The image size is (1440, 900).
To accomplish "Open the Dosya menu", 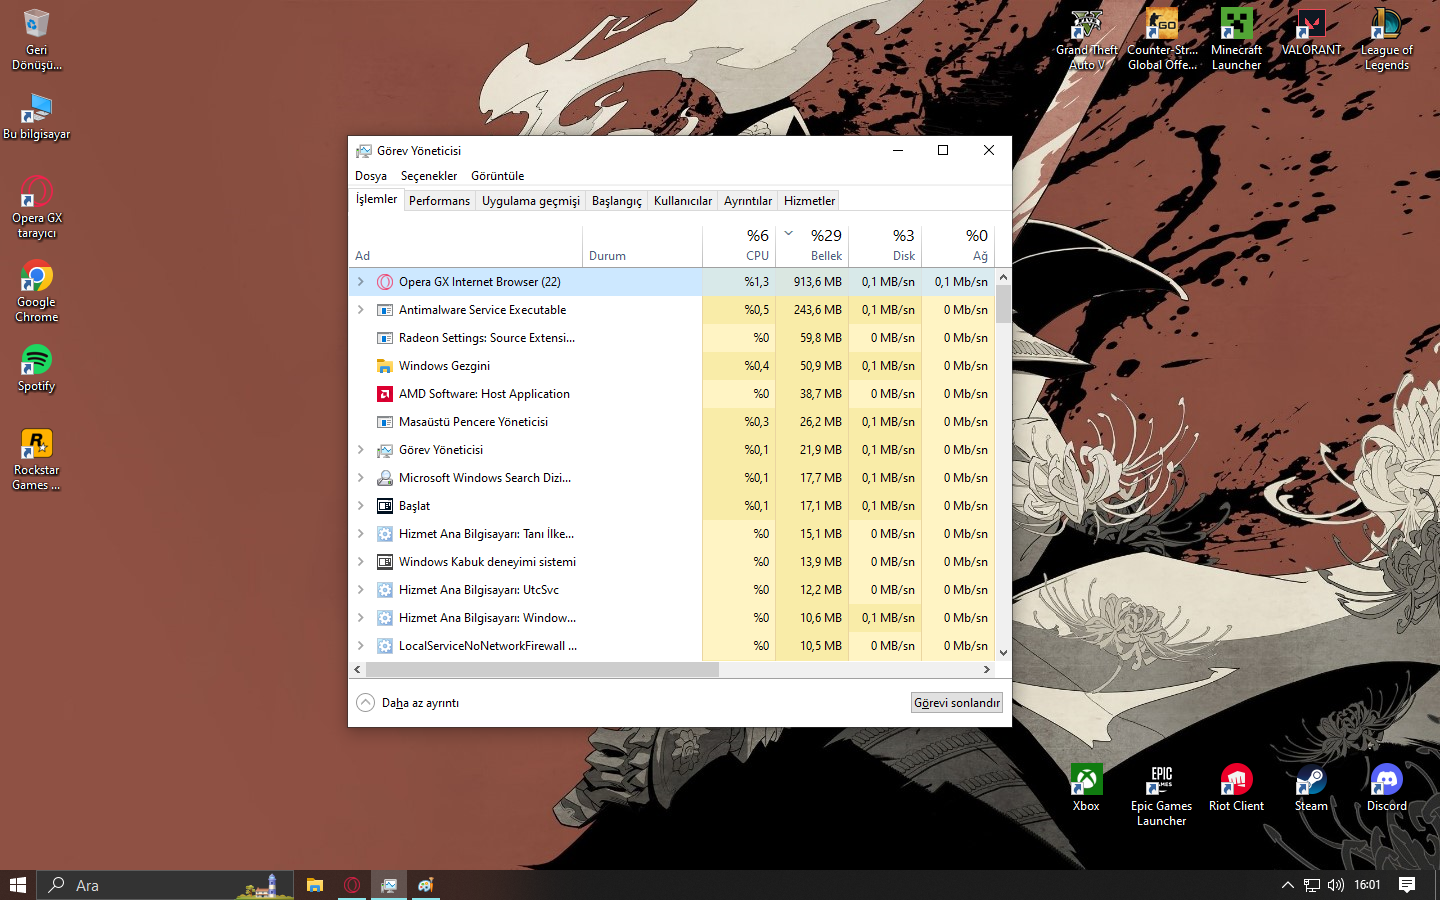I will [371, 176].
